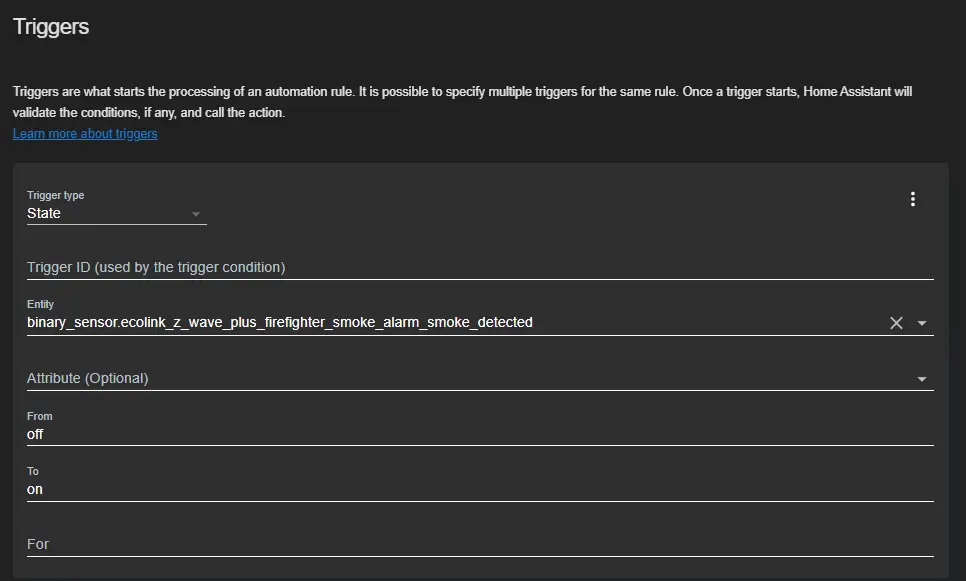Screen dimensions: 966x581
Task: Expand the Entity picker dropdown arrow
Action: [922, 323]
